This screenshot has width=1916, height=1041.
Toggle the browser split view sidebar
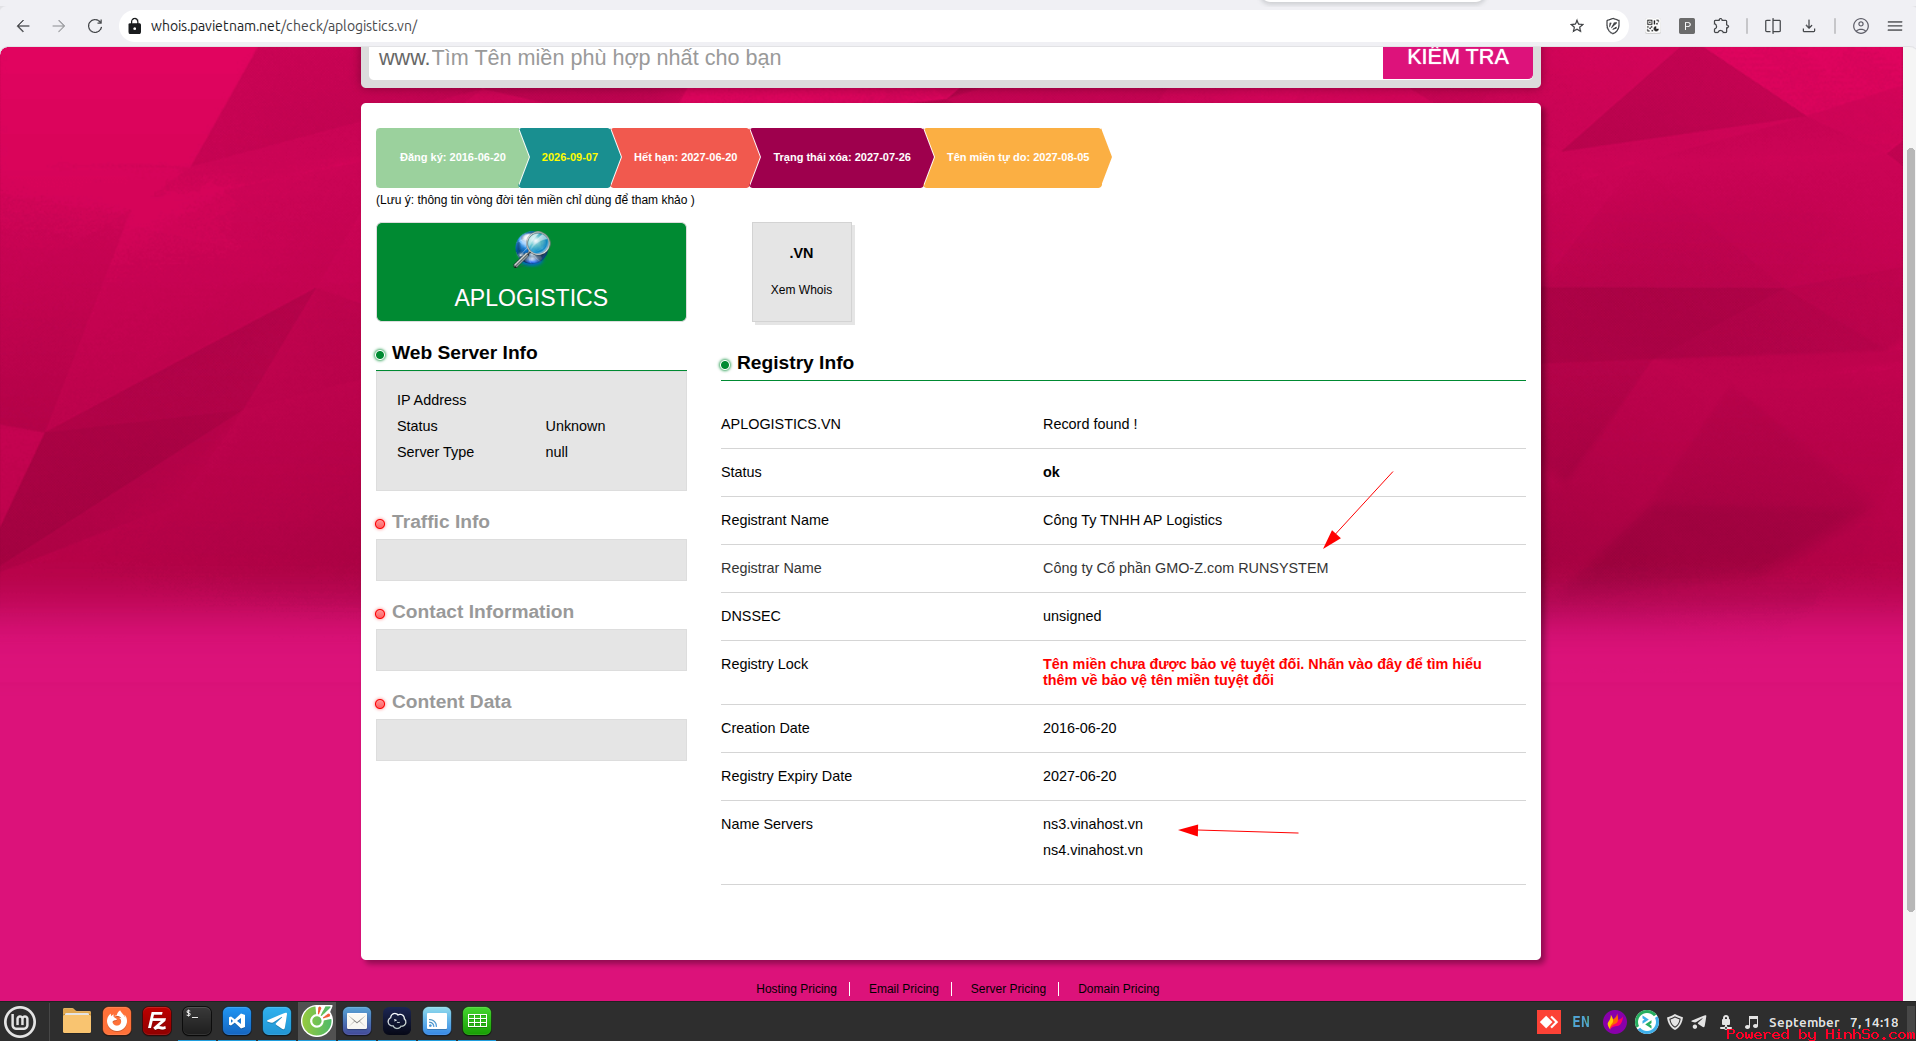tap(1773, 26)
